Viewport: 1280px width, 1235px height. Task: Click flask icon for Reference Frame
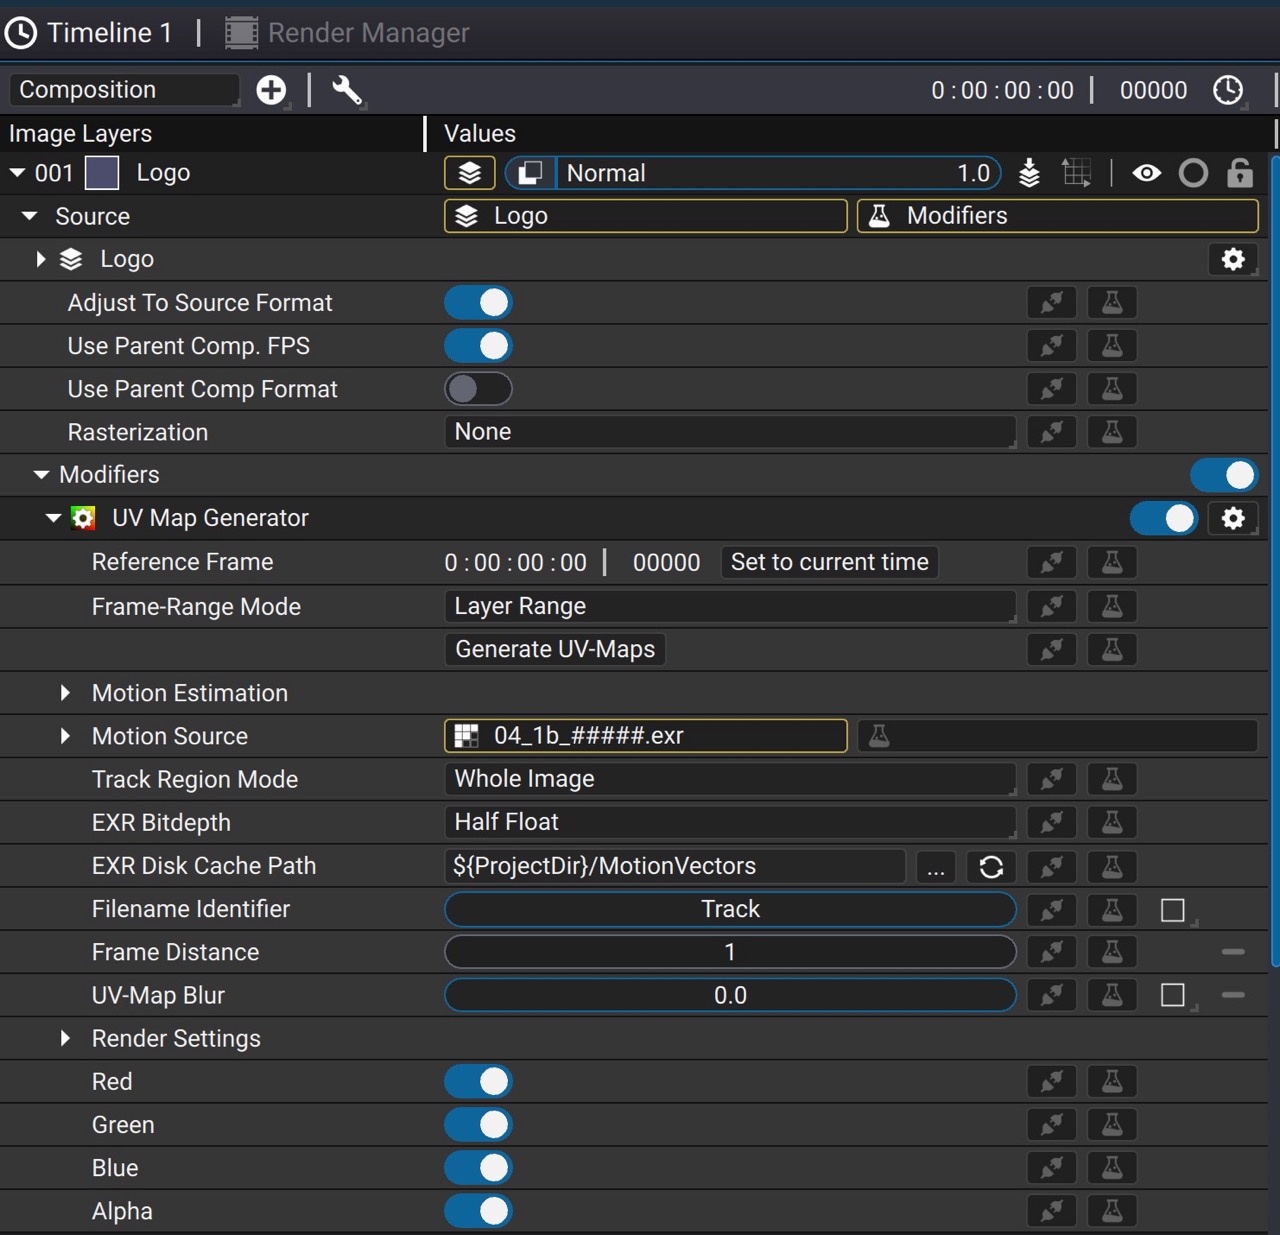point(1112,562)
